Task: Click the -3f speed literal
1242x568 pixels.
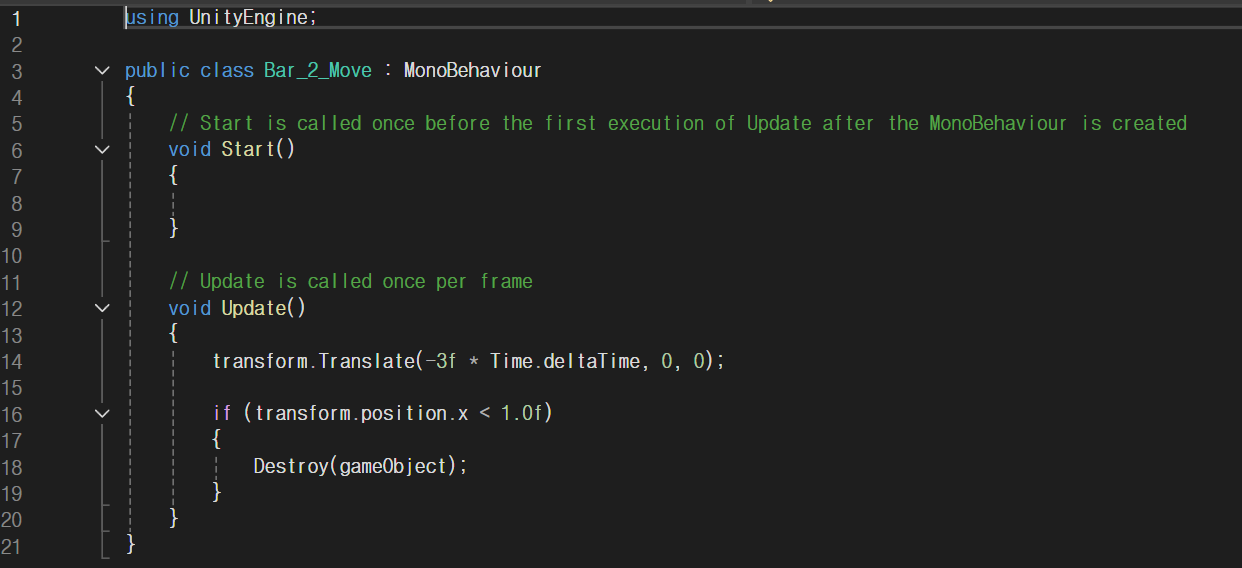Action: [x=440, y=361]
